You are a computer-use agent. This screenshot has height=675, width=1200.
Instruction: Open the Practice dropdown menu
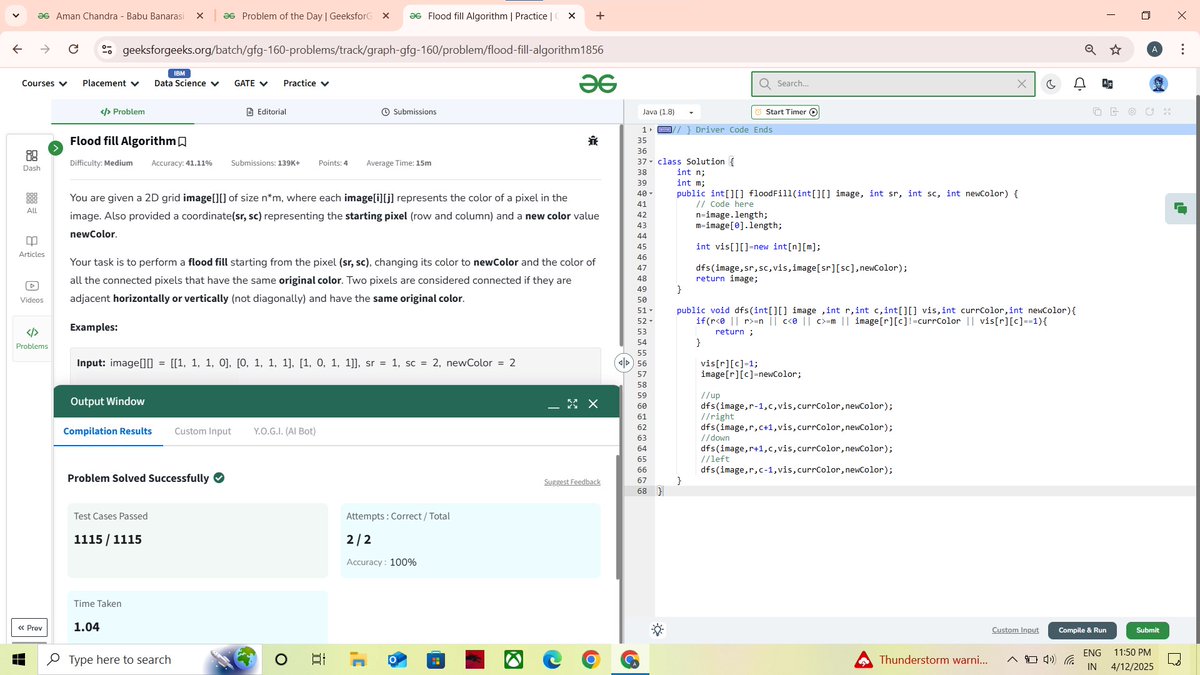(x=306, y=83)
